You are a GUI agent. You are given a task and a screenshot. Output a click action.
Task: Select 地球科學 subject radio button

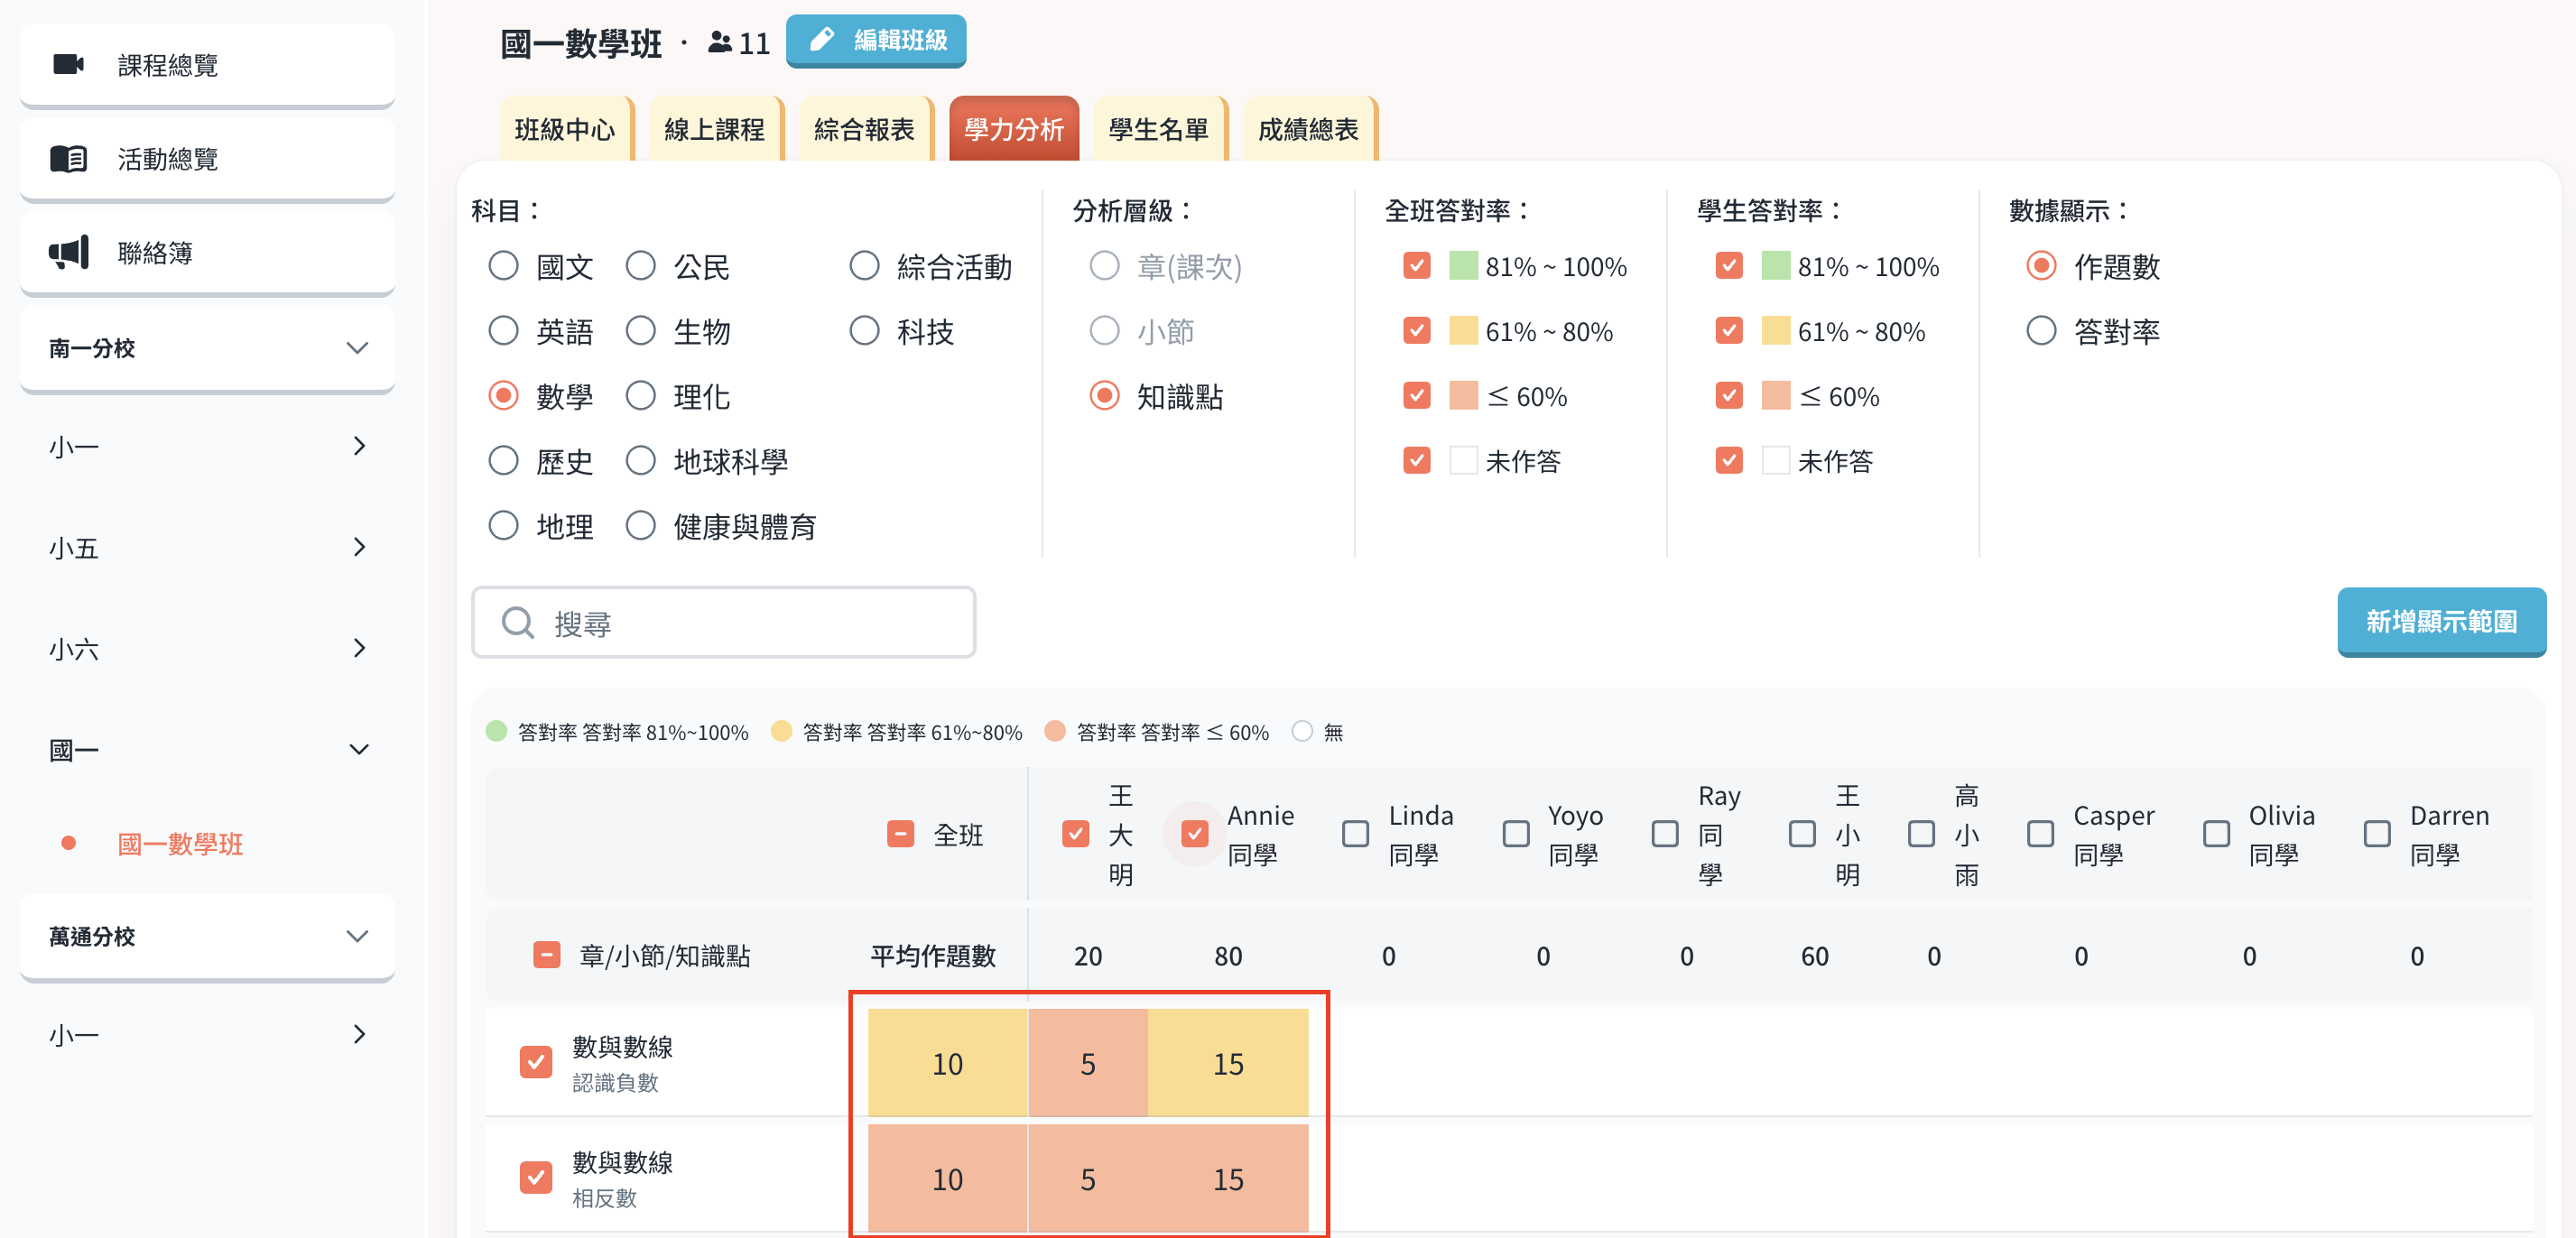(640, 461)
